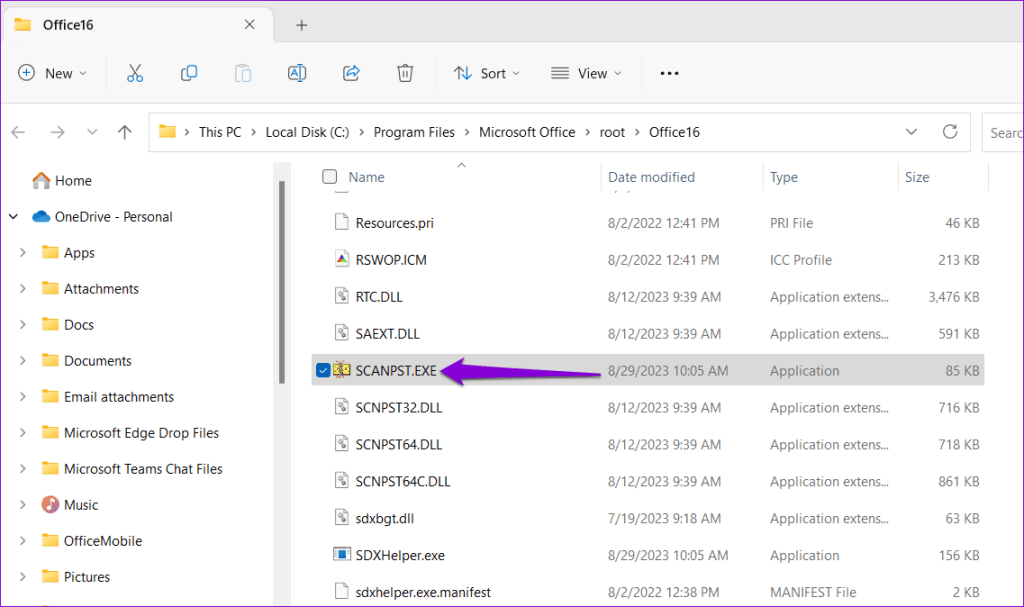Click the Delete trash icon
1024x607 pixels.
[x=405, y=73]
